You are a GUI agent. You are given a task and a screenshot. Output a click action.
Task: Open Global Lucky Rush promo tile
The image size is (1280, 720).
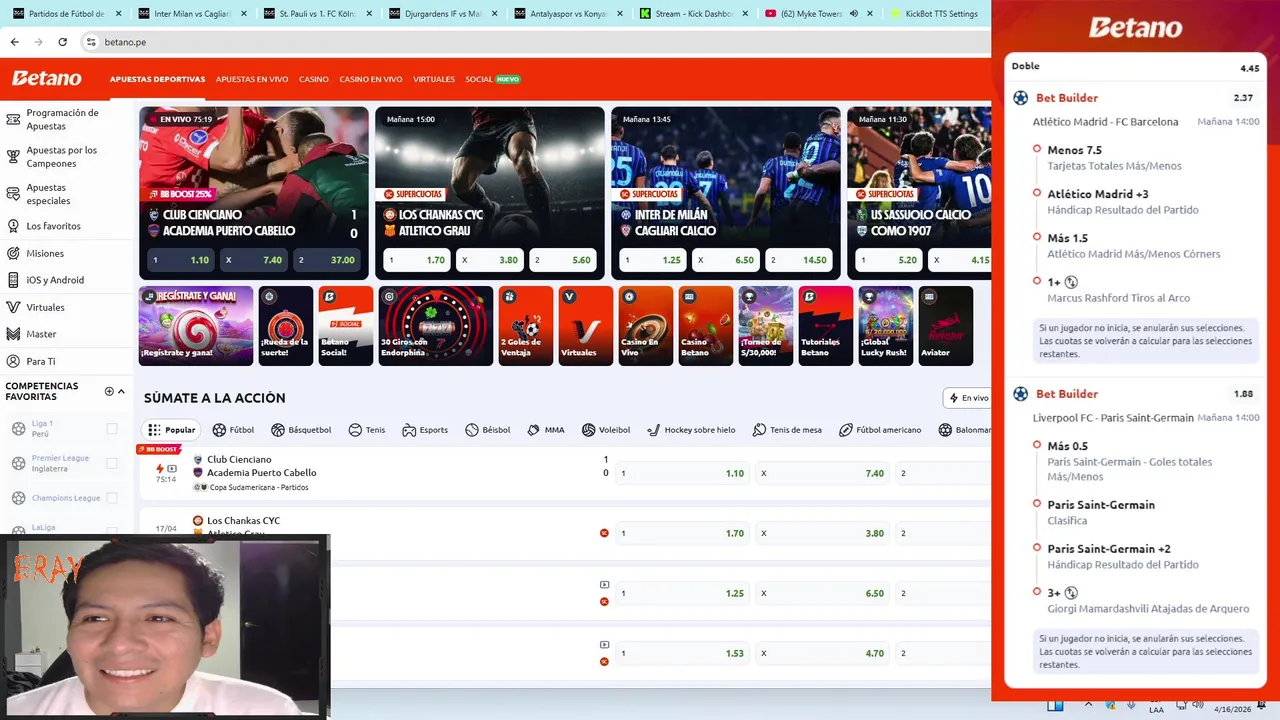point(886,326)
